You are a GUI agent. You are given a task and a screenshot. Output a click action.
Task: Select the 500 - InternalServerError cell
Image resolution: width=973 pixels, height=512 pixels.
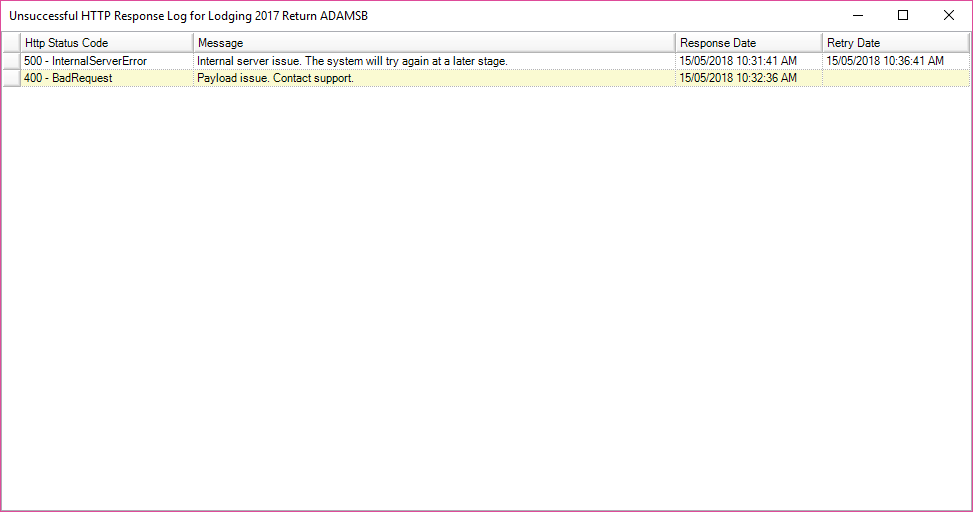(x=107, y=61)
